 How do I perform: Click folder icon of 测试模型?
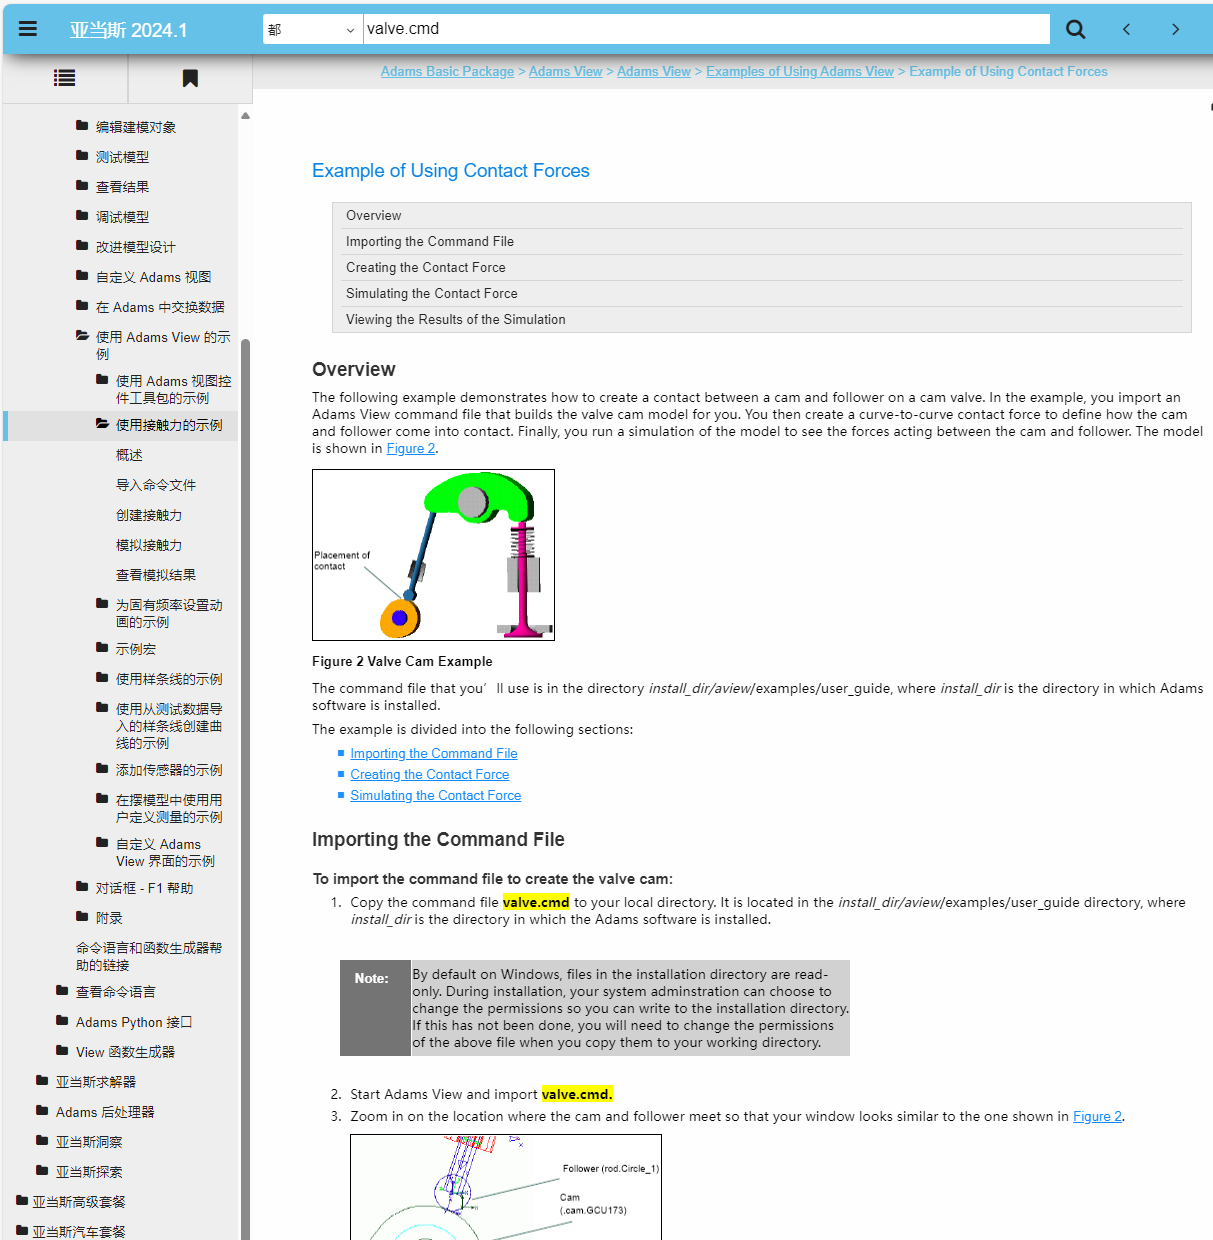tap(82, 156)
